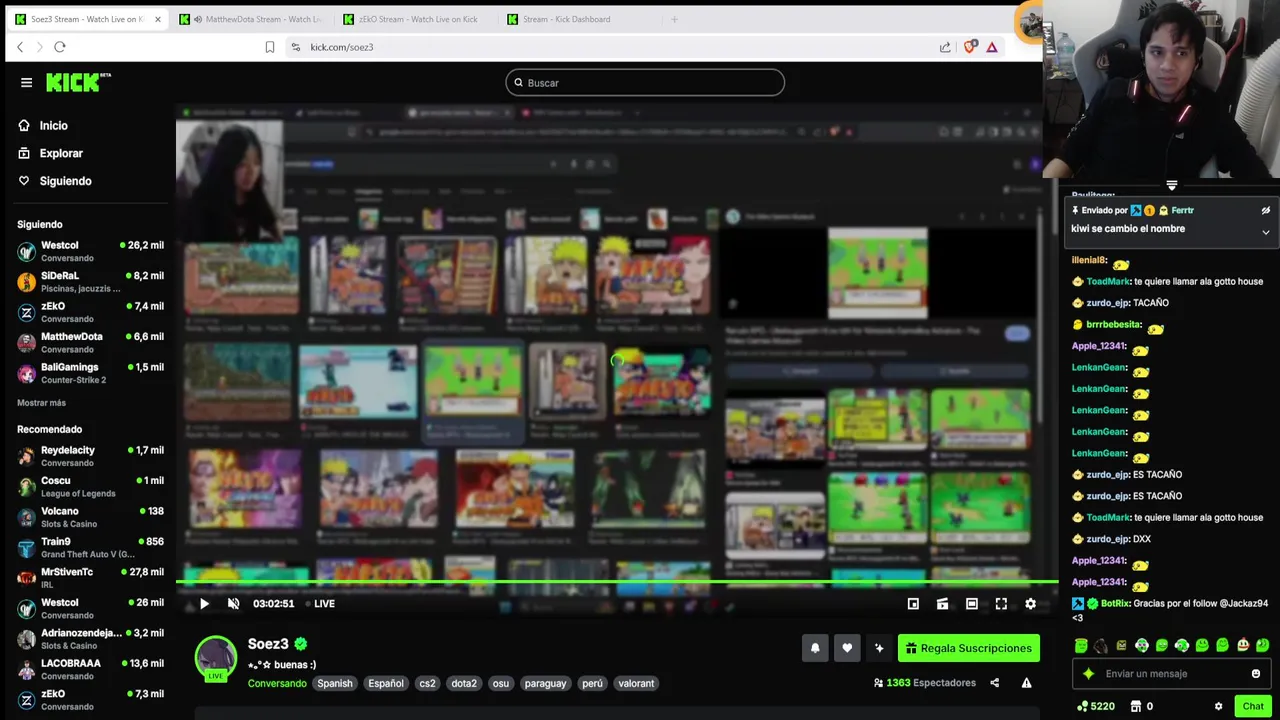
Task: Open the hamburger sidebar menu
Action: tap(26, 83)
